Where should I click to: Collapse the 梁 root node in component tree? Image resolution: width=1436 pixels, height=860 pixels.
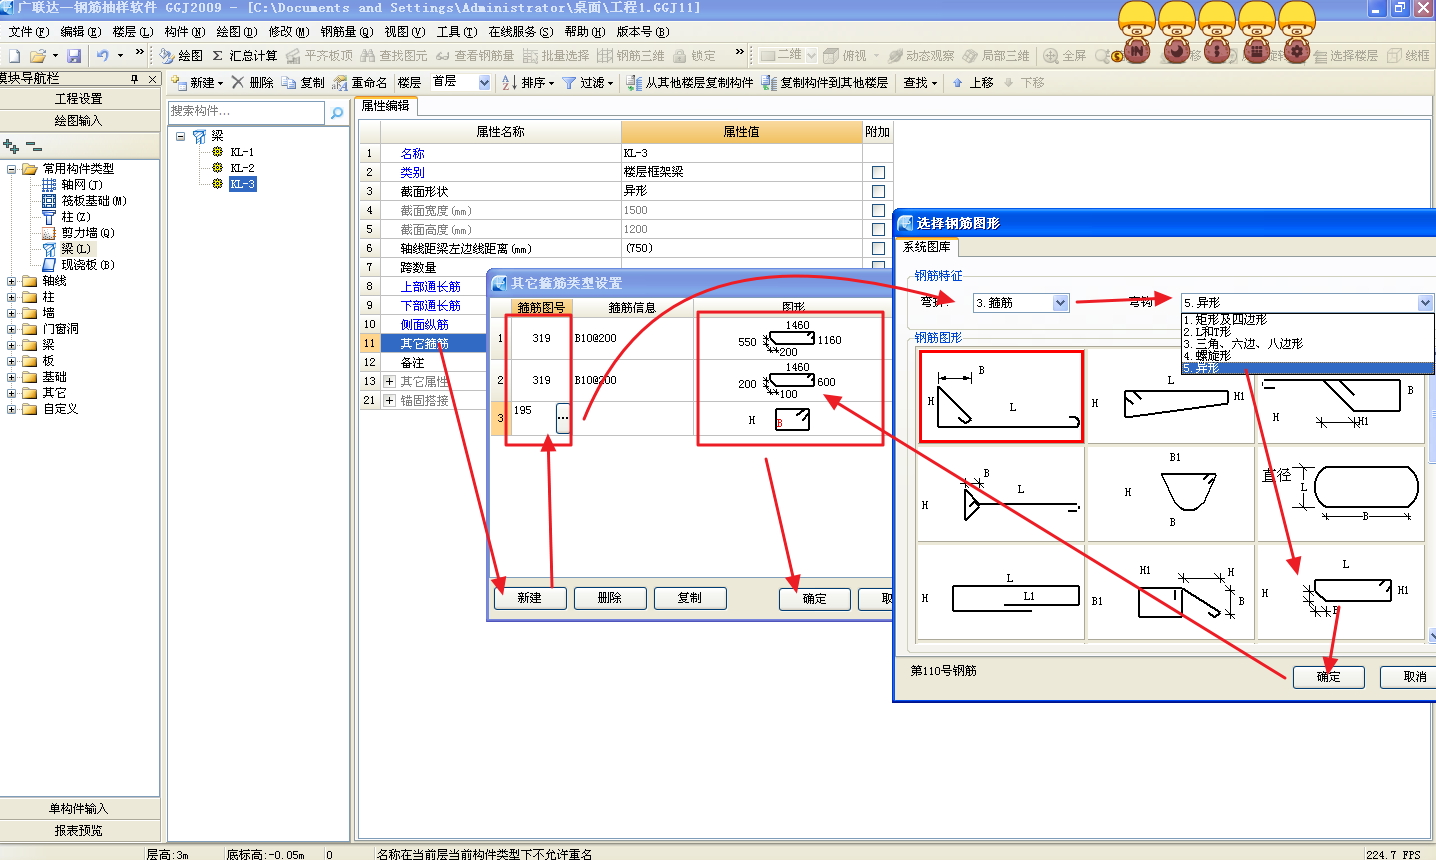point(181,136)
